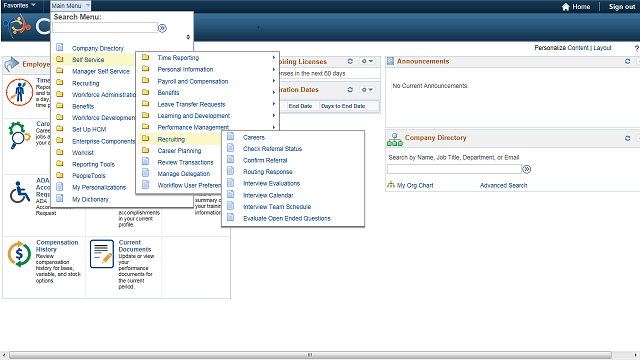Click the Sign out link
The image size is (640, 360).
(622, 7)
